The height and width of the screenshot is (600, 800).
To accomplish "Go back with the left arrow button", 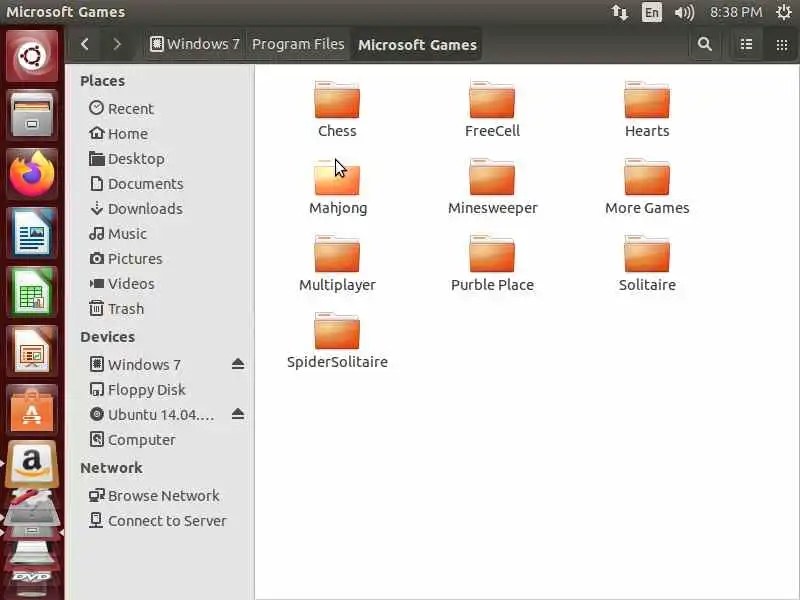I will pos(85,44).
